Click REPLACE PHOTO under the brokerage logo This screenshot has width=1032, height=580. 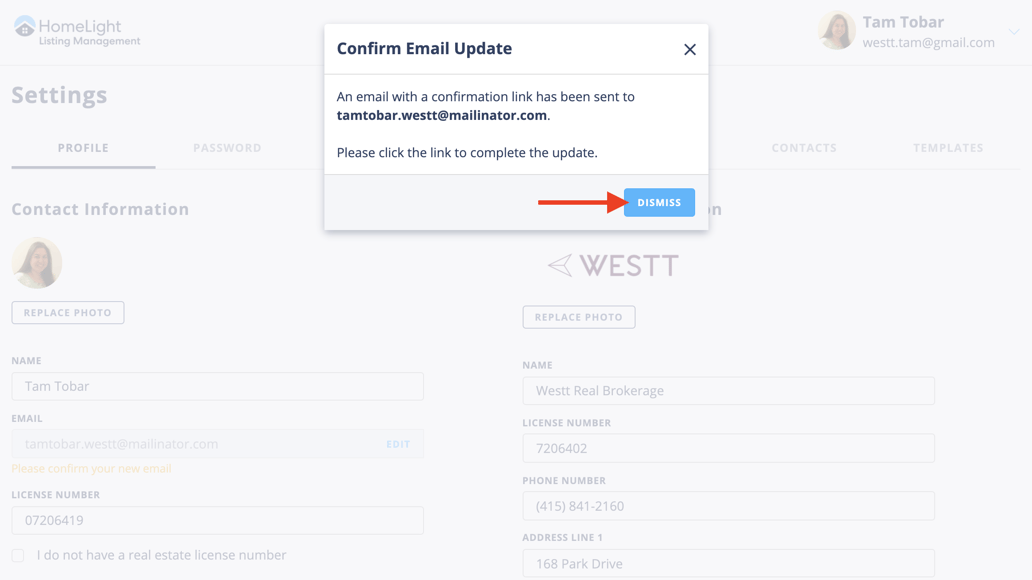[578, 317]
